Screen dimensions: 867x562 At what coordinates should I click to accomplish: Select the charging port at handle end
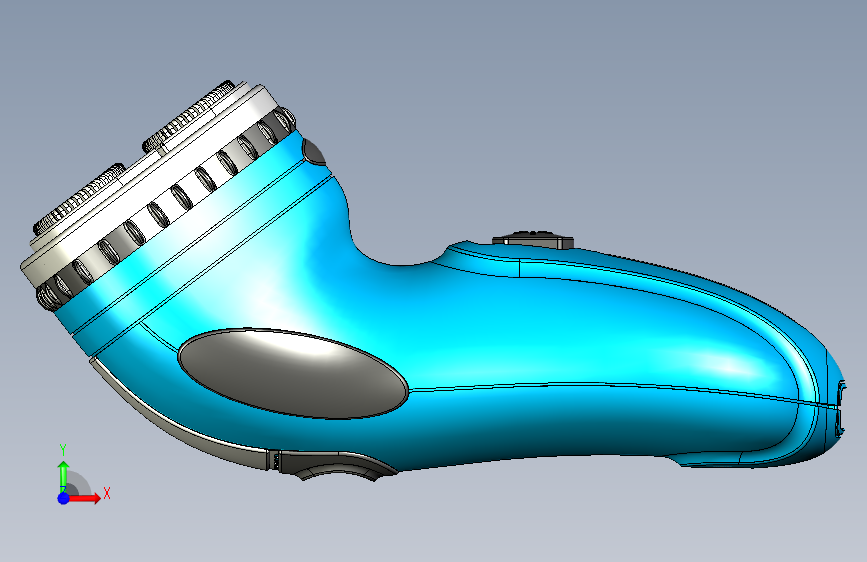[x=840, y=407]
